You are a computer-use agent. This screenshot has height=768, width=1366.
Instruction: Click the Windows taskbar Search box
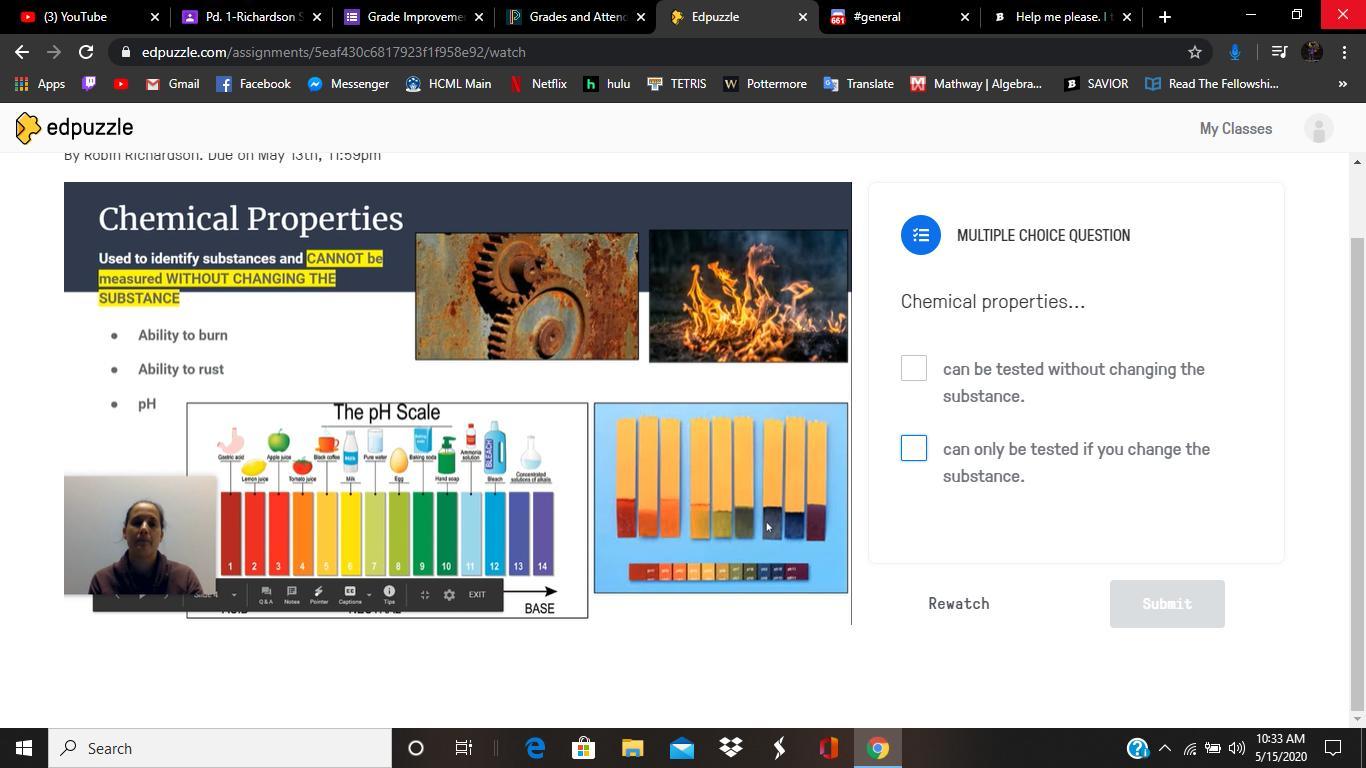coord(220,748)
